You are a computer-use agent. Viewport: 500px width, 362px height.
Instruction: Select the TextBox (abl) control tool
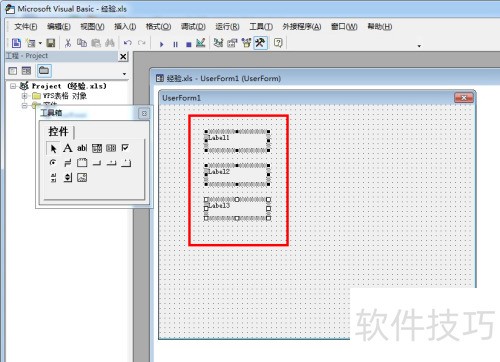click(82, 148)
